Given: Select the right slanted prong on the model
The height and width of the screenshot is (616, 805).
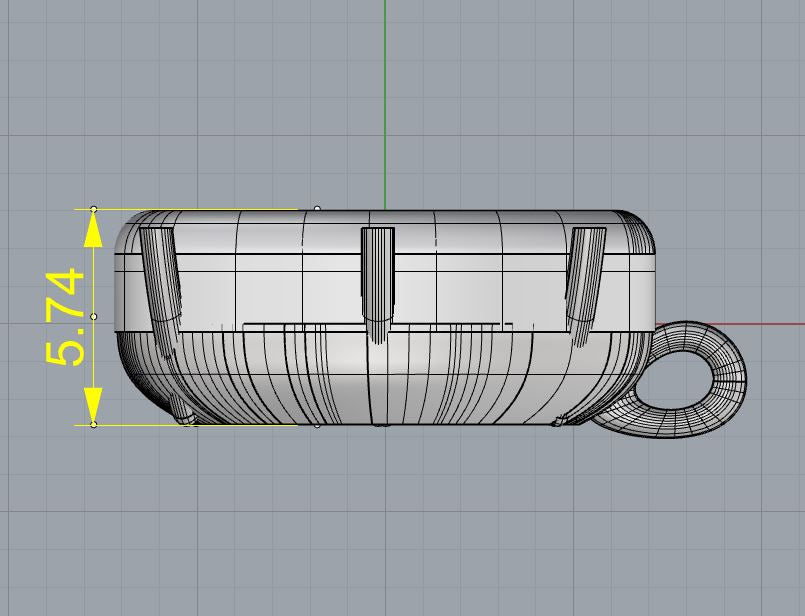Looking at the screenshot, I should click(x=584, y=275).
